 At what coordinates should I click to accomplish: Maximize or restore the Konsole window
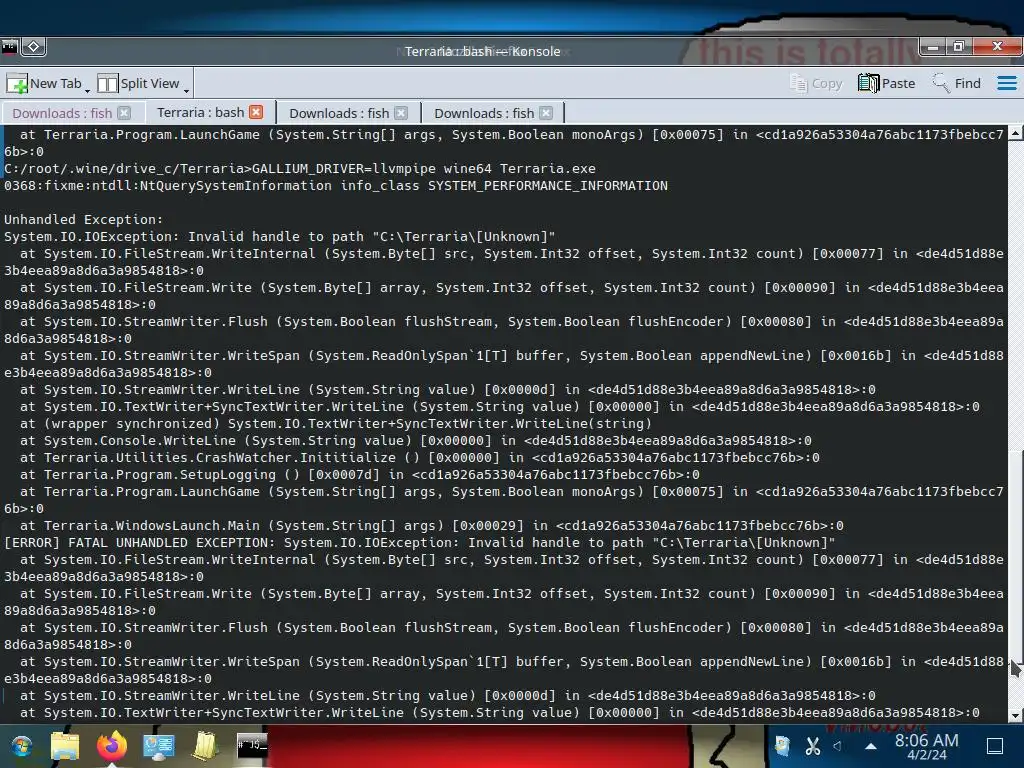[959, 47]
